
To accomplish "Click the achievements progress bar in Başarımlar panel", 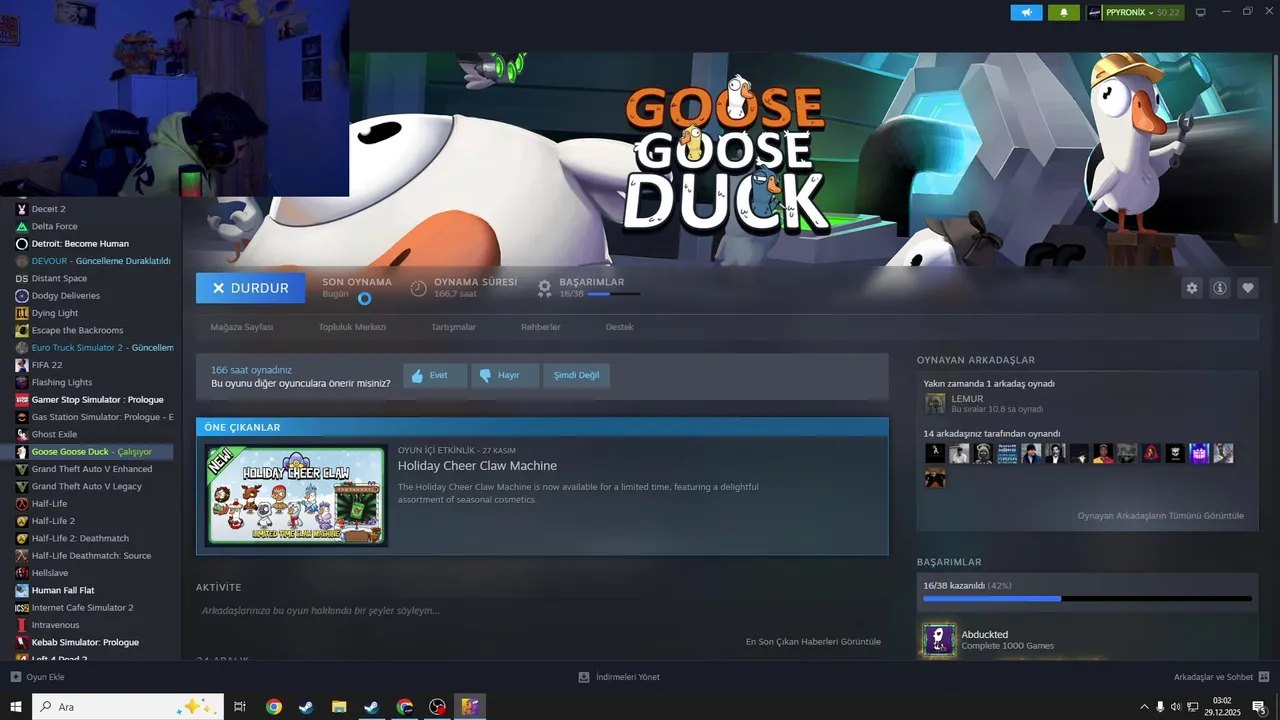I will [1087, 598].
